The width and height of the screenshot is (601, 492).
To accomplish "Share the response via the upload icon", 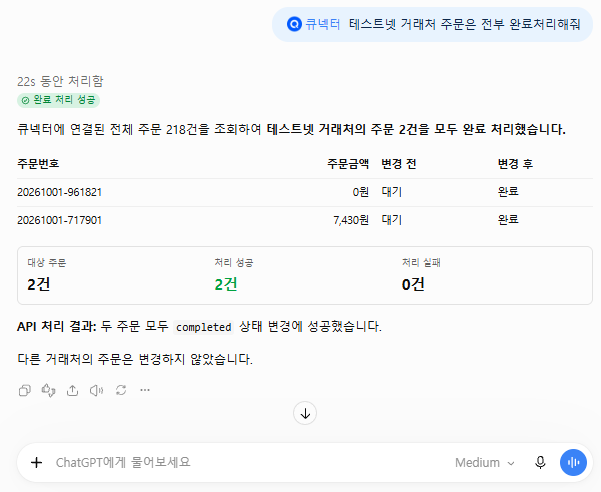I will point(72,390).
